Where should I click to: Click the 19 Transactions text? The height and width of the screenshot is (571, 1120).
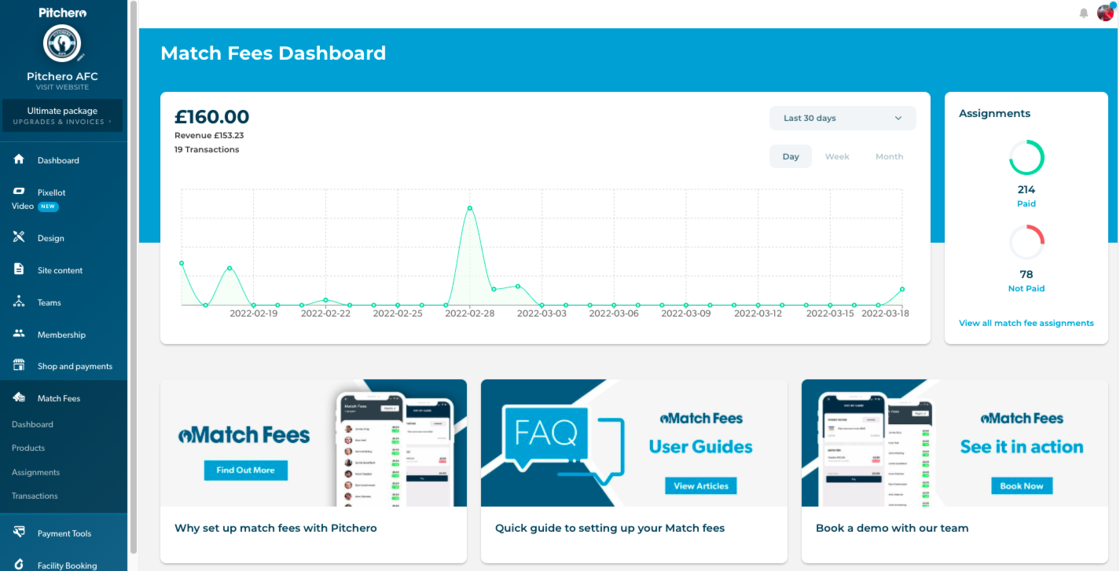[x=206, y=150]
